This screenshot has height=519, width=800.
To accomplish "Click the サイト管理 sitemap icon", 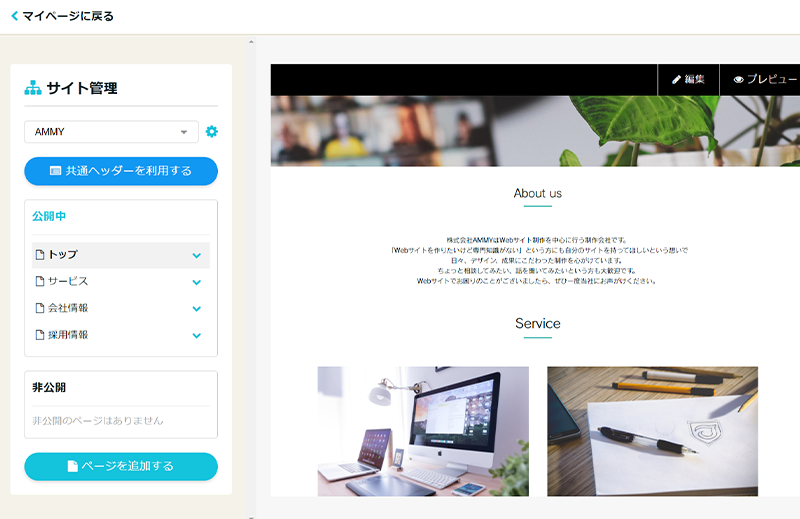I will (33, 88).
